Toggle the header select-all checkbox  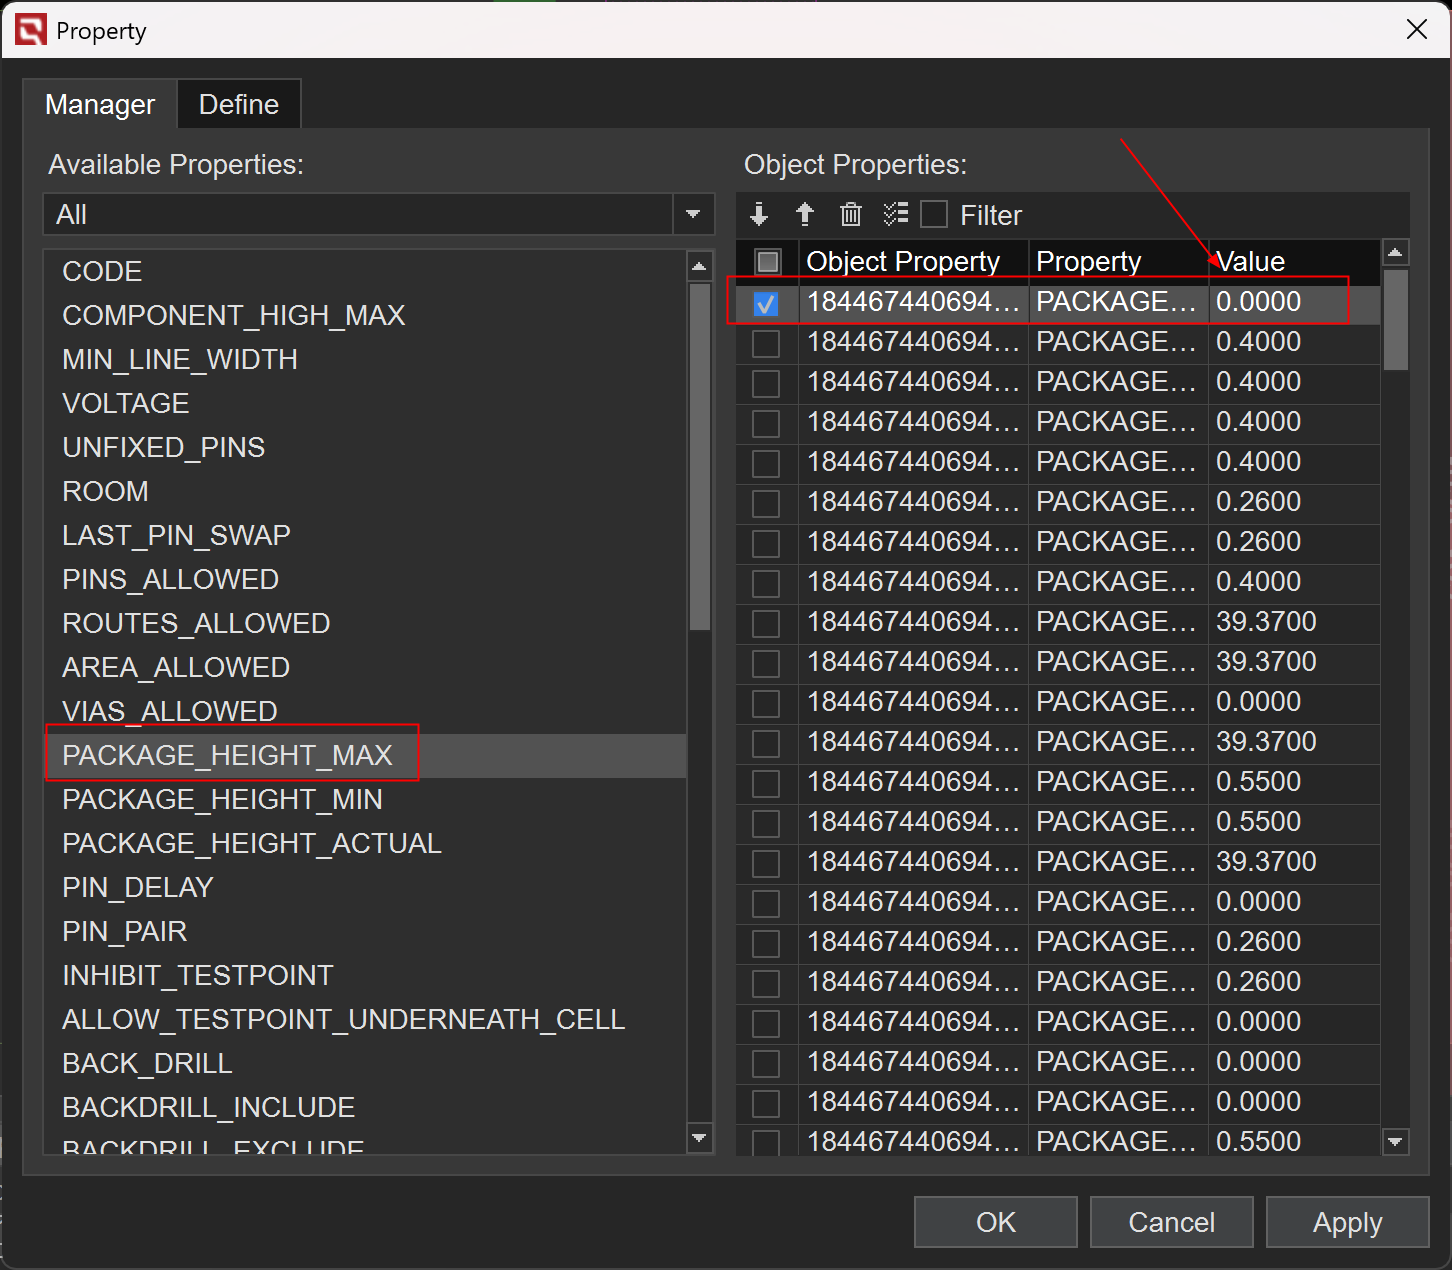click(x=768, y=262)
